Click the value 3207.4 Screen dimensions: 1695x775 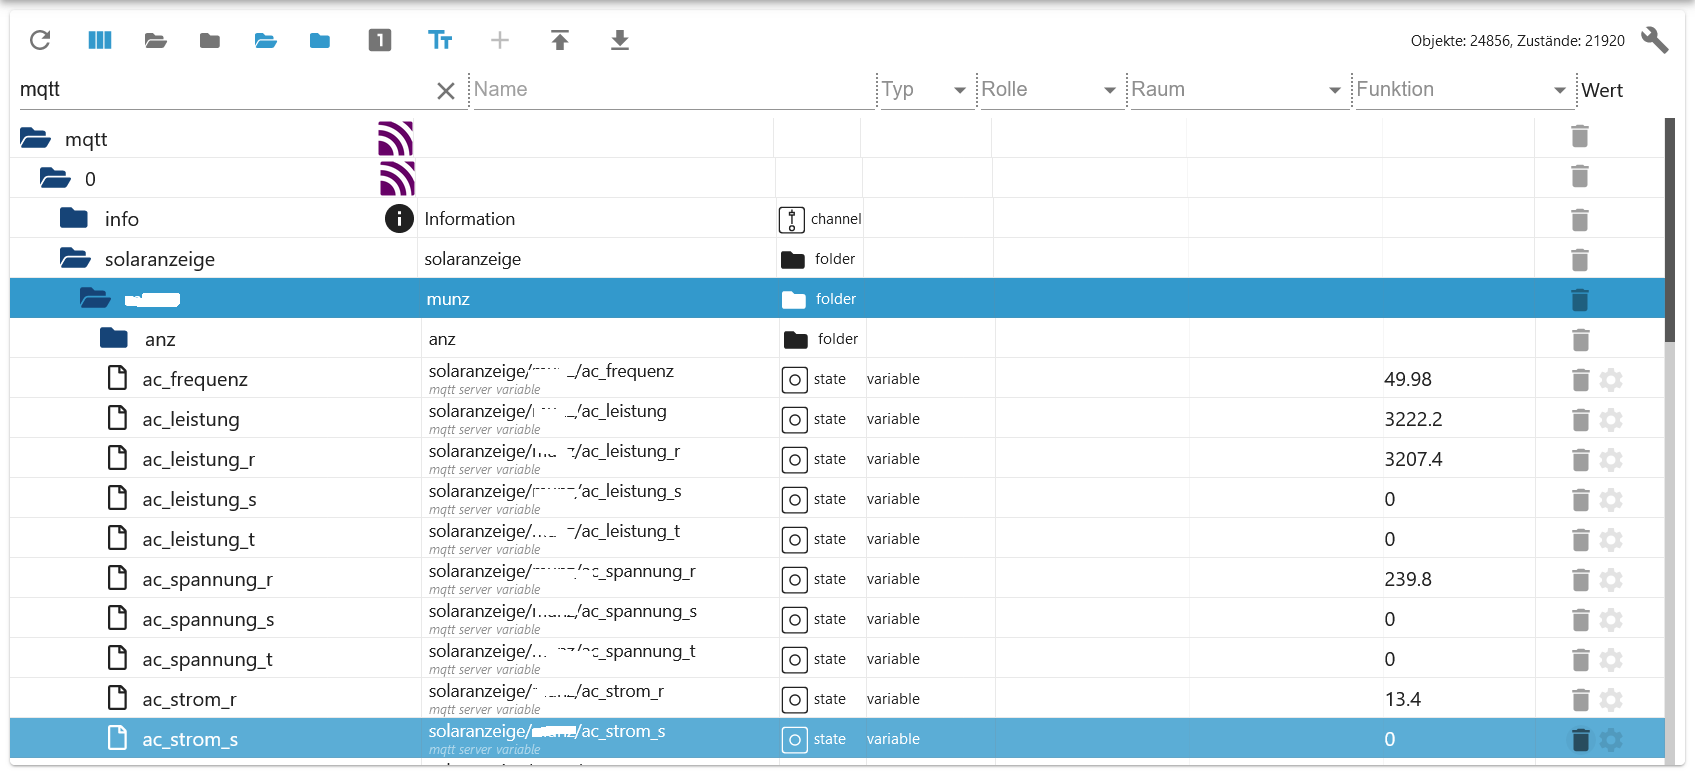pos(1413,459)
